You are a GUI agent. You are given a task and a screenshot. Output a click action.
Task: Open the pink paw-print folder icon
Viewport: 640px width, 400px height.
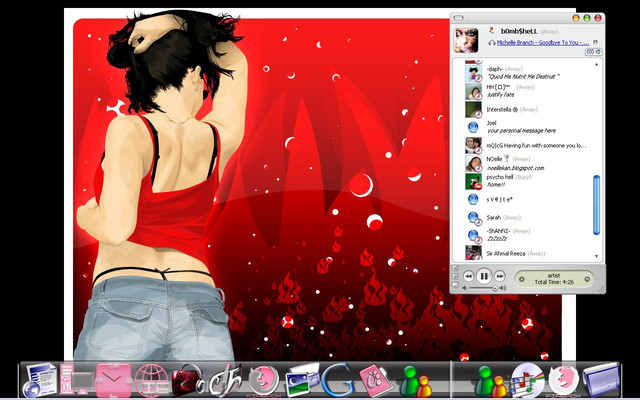click(376, 380)
